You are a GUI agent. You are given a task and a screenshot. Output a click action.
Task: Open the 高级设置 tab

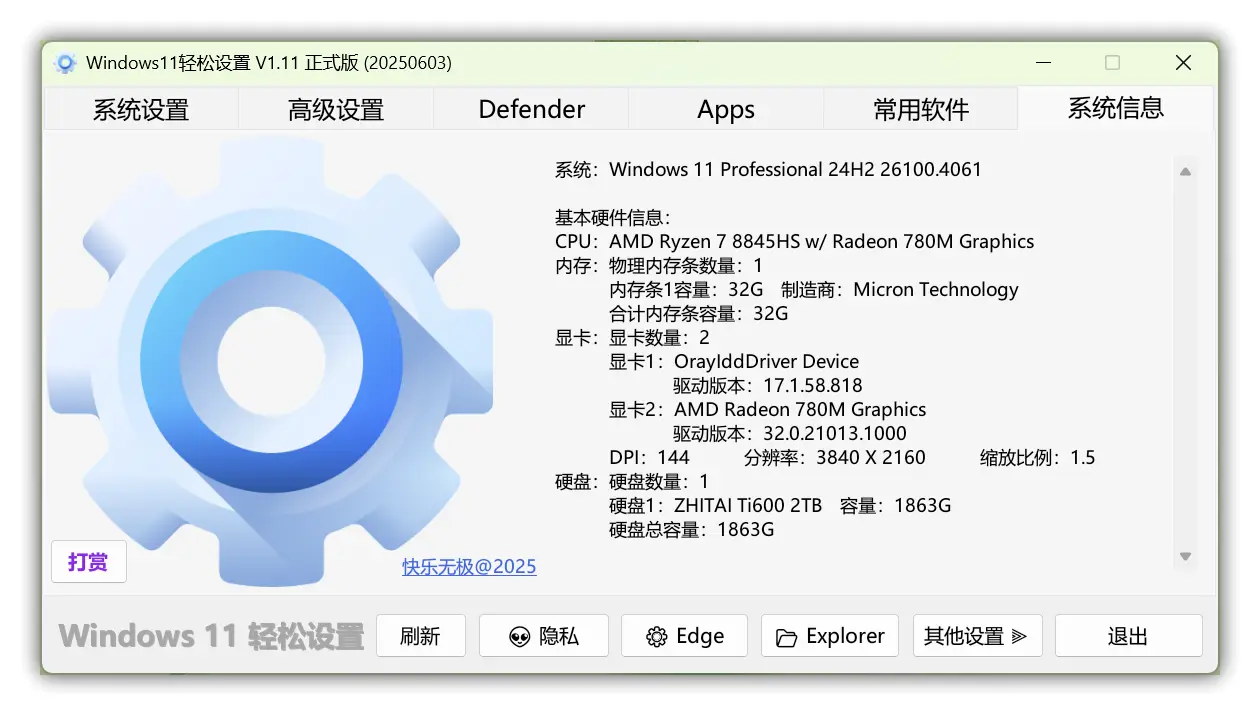[336, 109]
